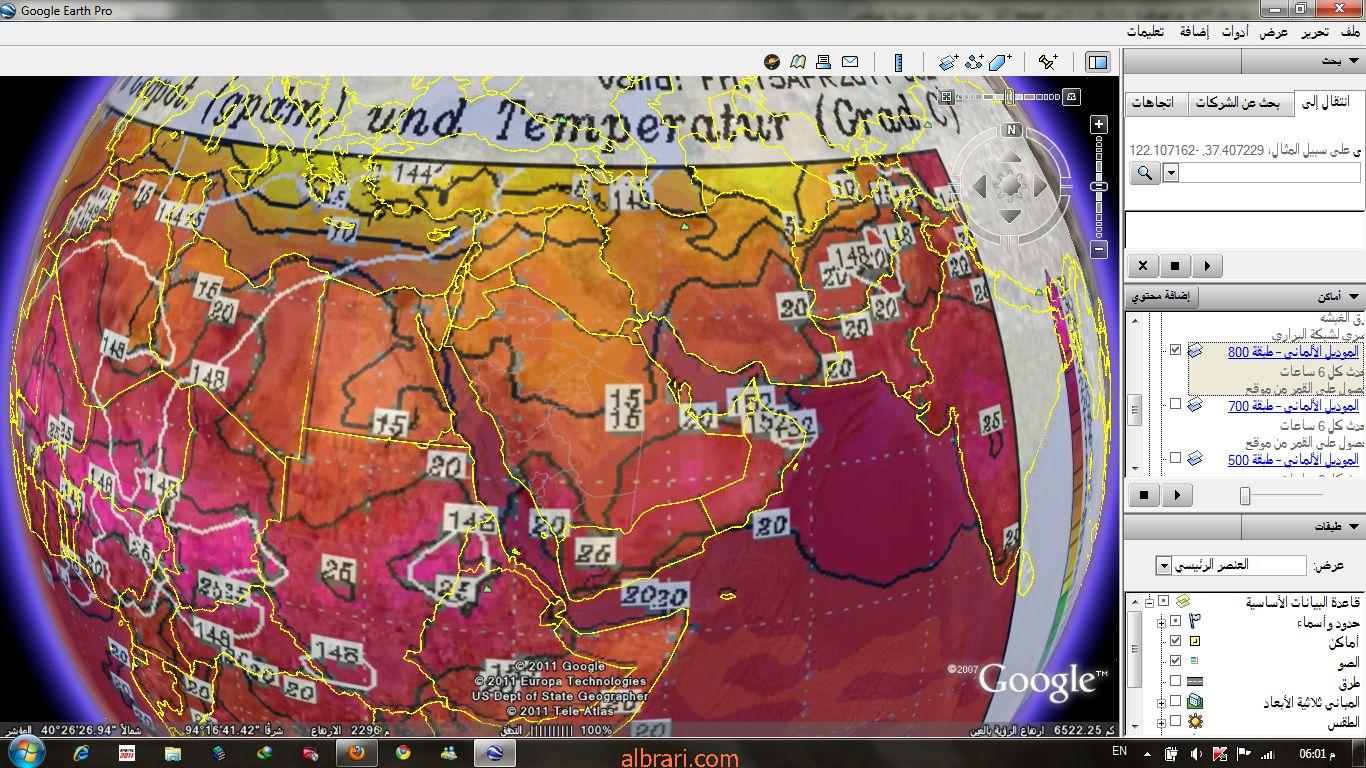Viewport: 1366px width, 768px height.
Task: Open the الموديل الألماني - طبقة 500 link
Action: [x=1293, y=460]
